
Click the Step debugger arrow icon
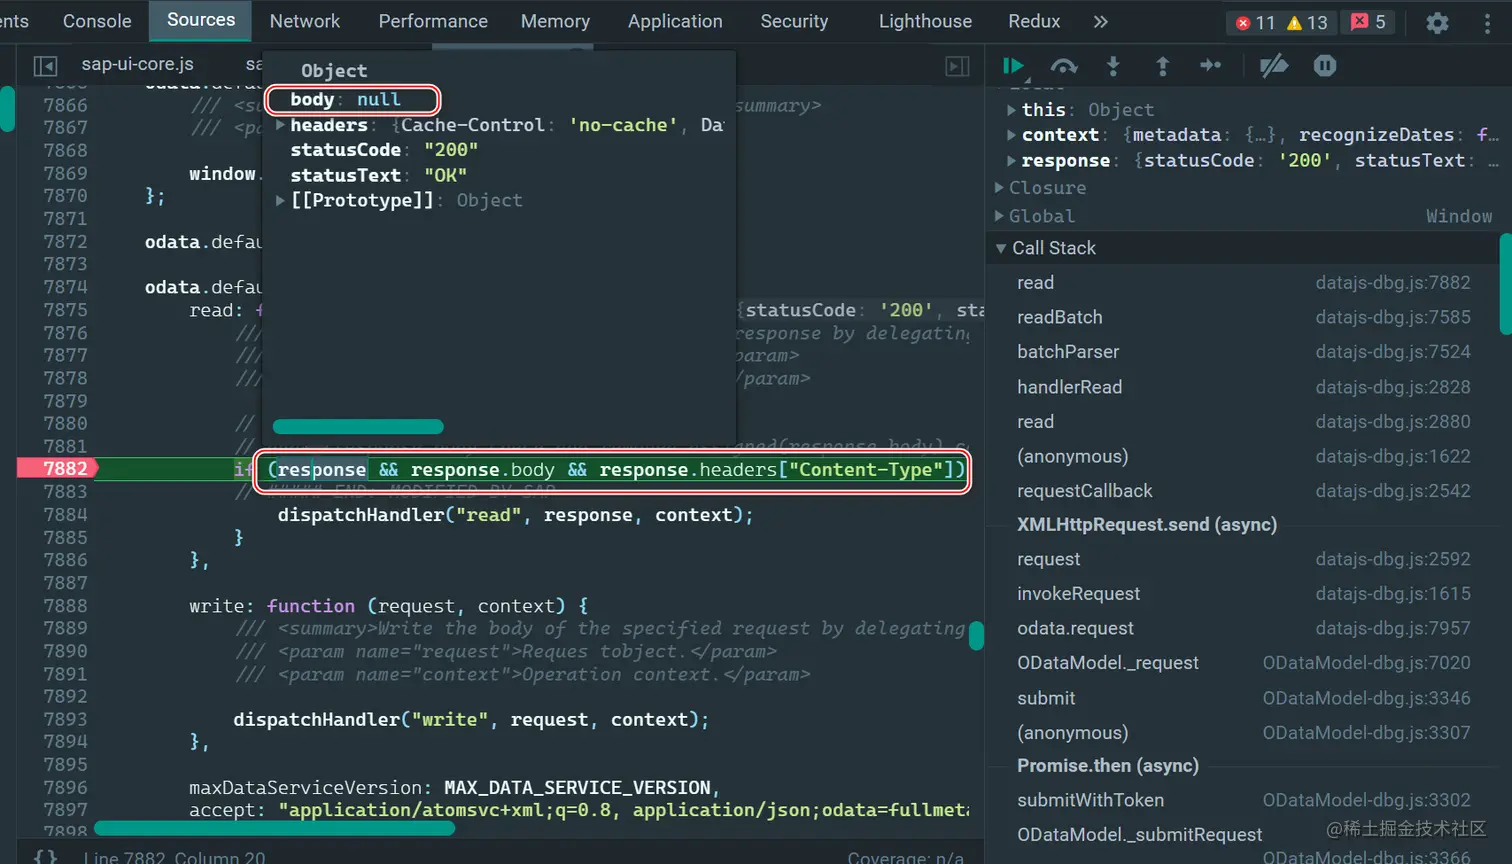click(x=1211, y=66)
